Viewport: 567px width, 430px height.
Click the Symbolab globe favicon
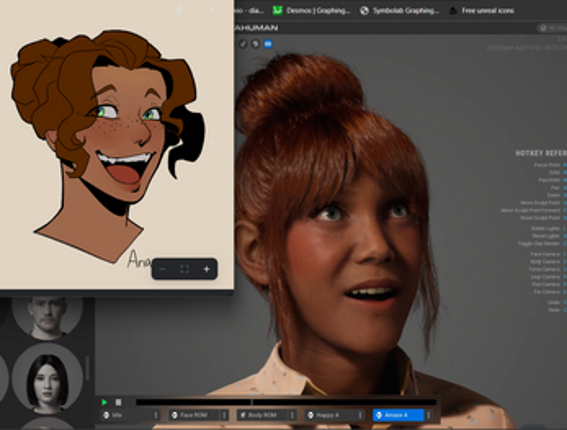364,10
